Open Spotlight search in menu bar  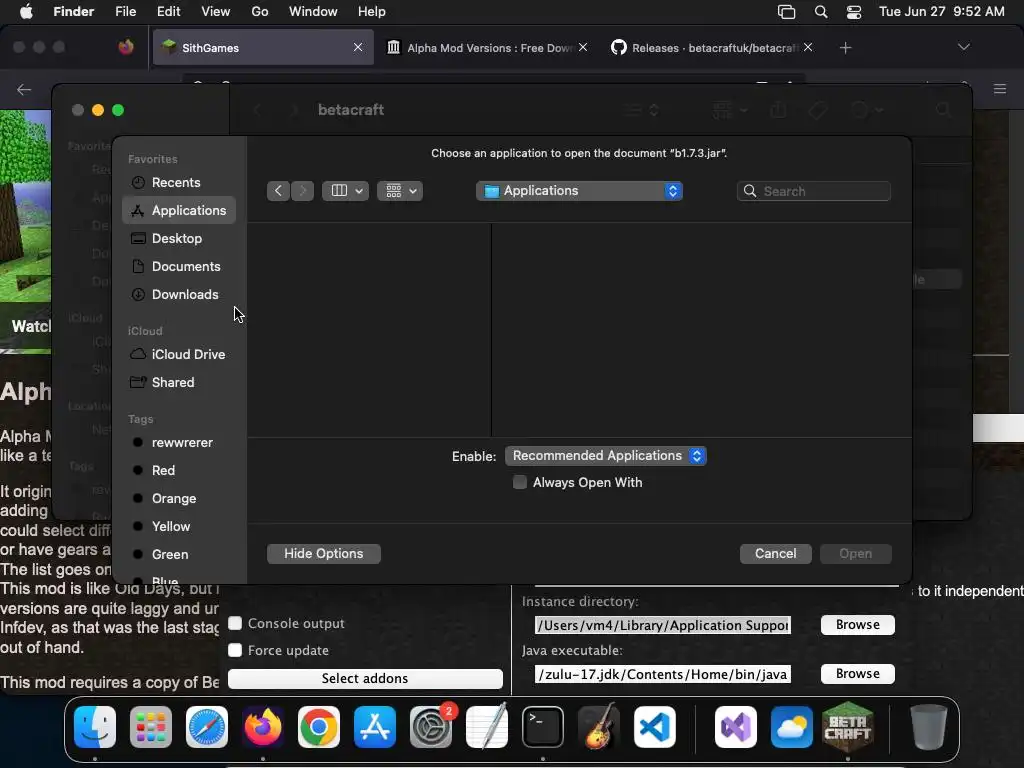pyautogui.click(x=821, y=12)
